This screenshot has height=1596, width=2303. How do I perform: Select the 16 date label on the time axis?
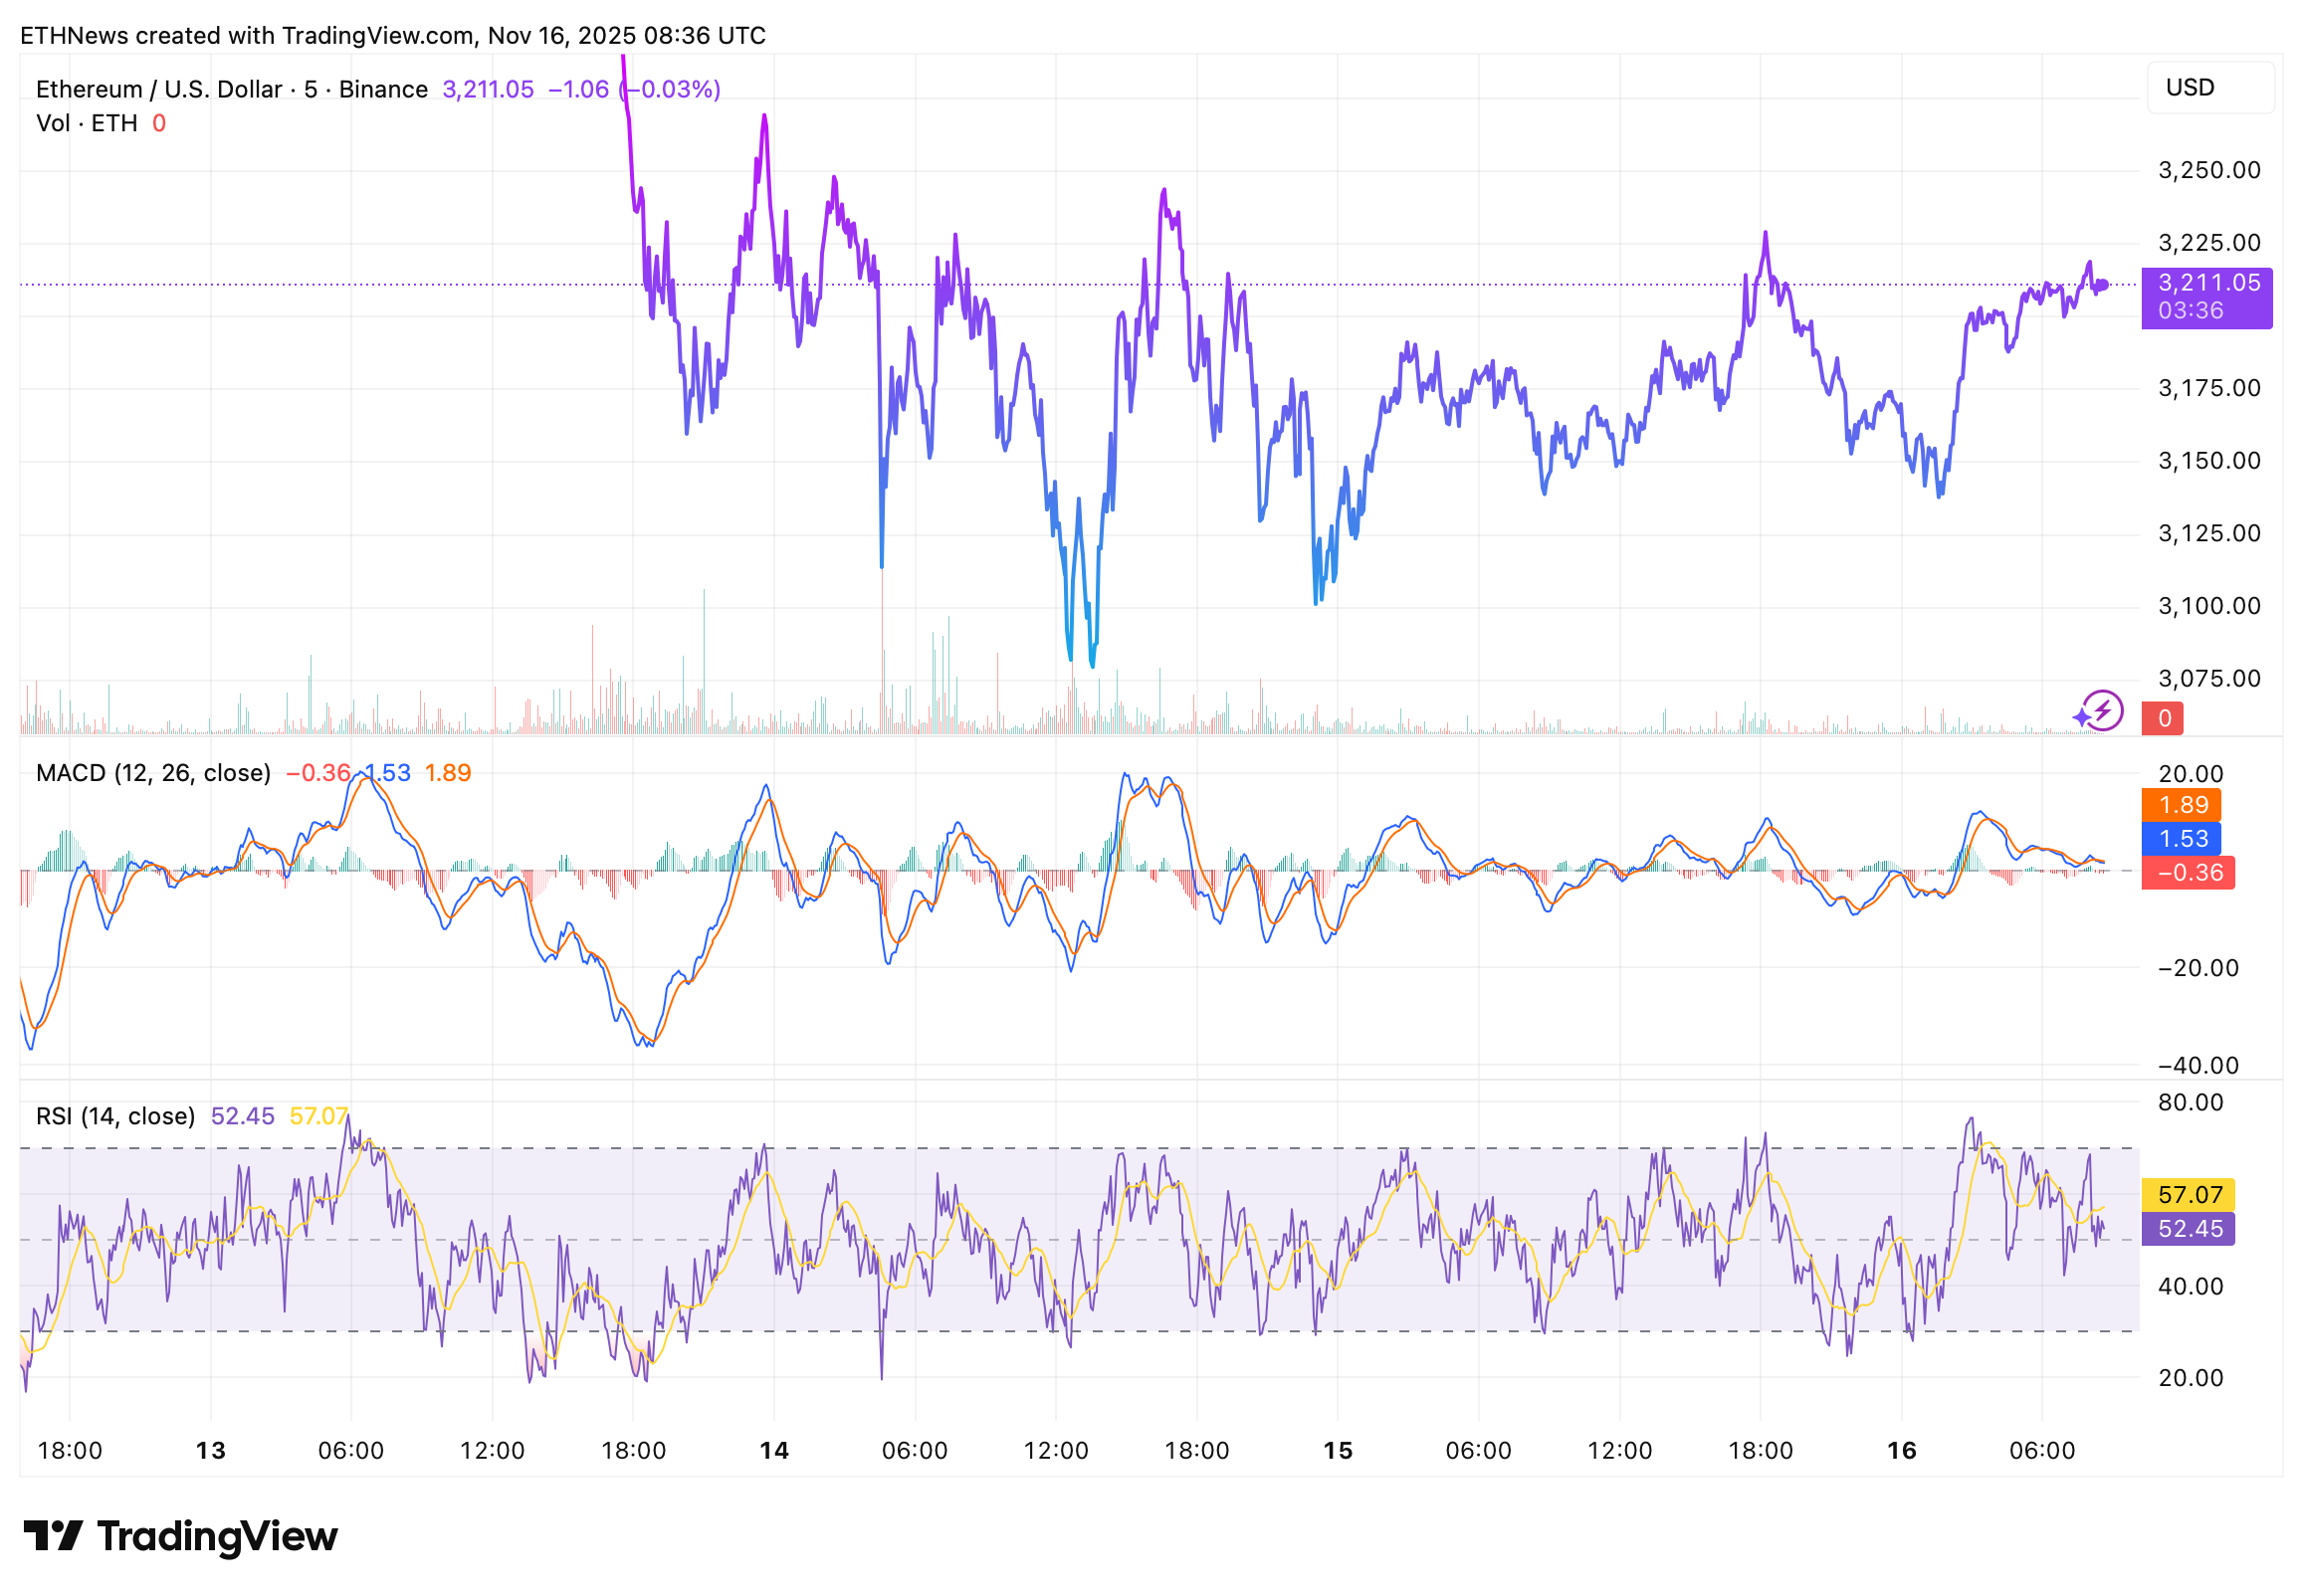click(x=1901, y=1451)
